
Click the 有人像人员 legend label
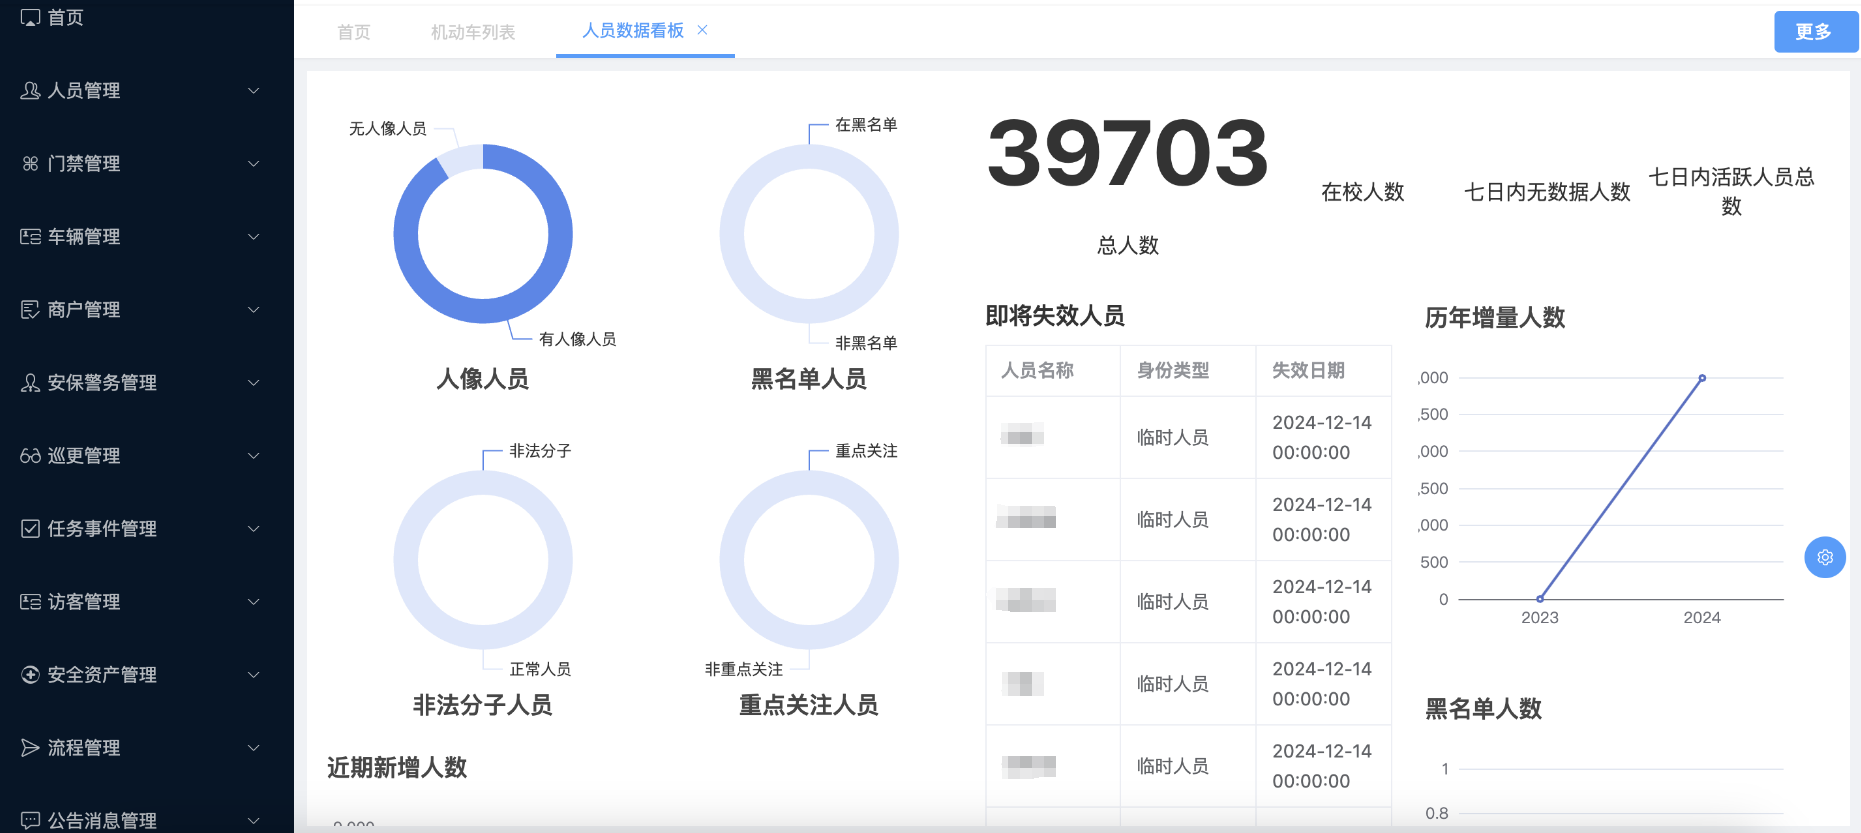577,339
